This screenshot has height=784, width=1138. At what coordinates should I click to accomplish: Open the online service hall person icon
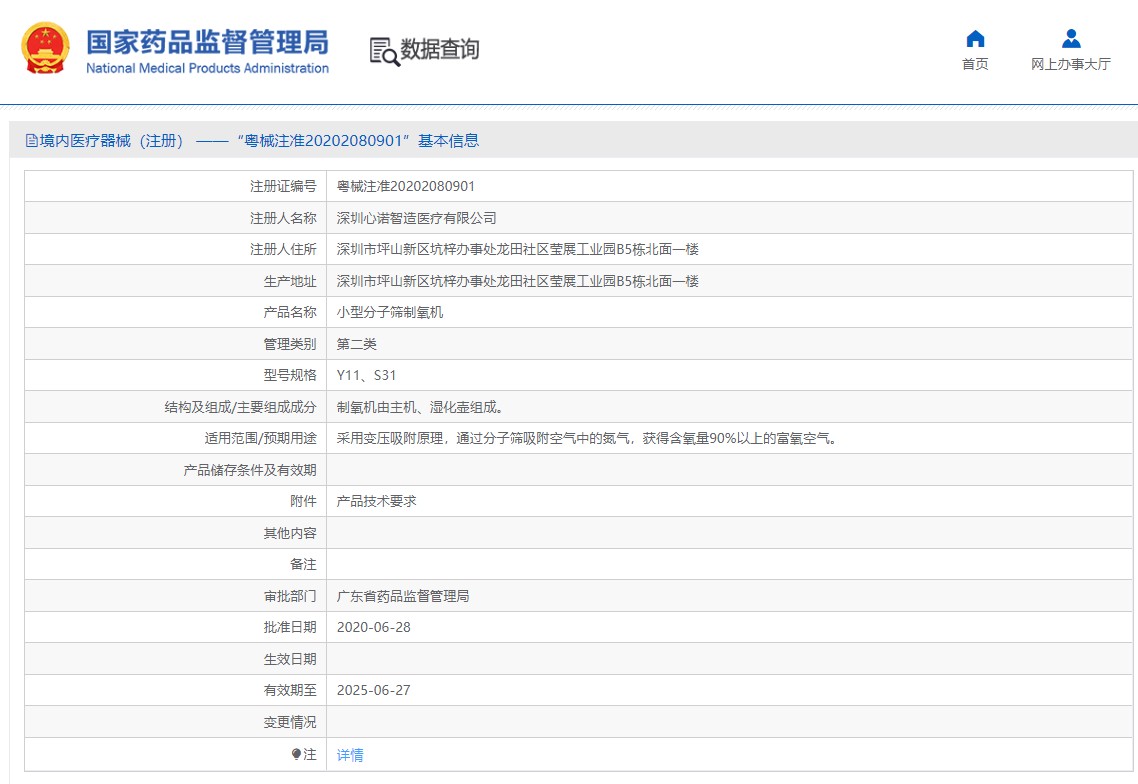pyautogui.click(x=1071, y=38)
